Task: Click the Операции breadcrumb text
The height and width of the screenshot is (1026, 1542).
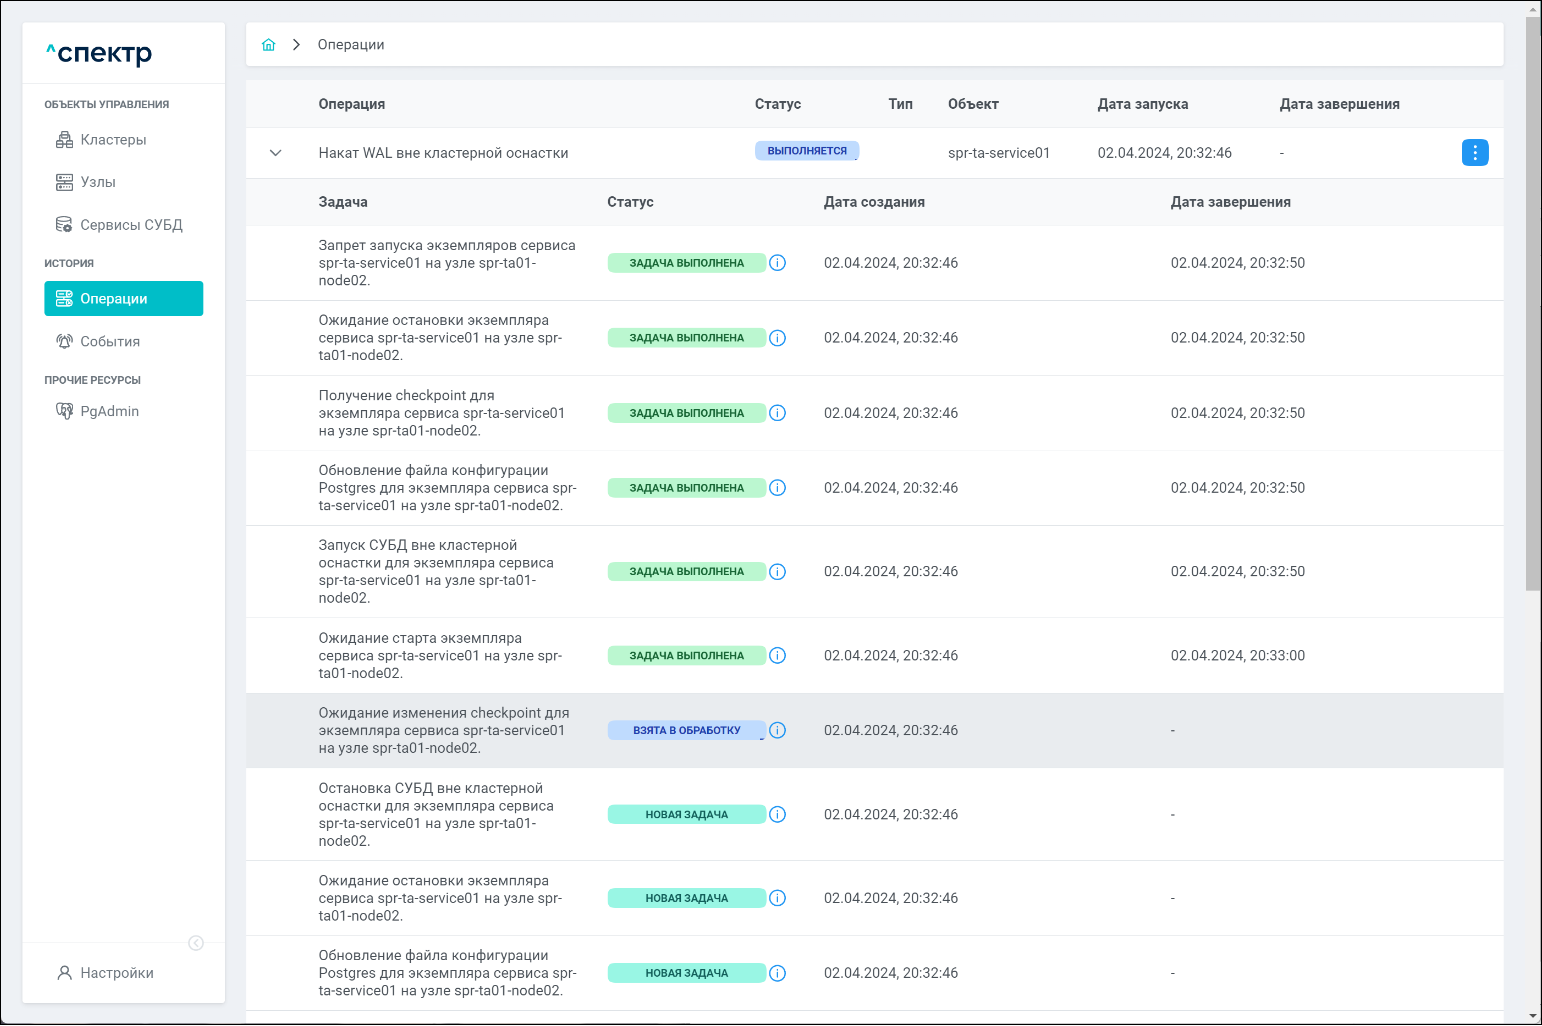Action: pyautogui.click(x=351, y=45)
